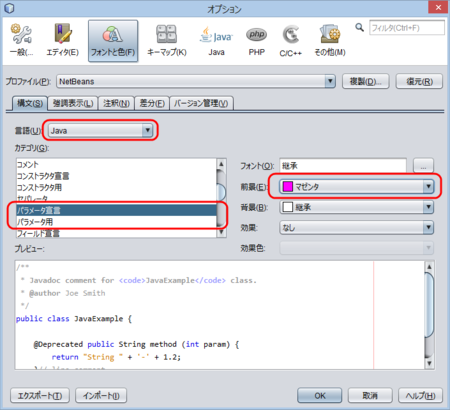Click the Duplicate (複製) button
Screen dimensions: 450x410
point(365,81)
